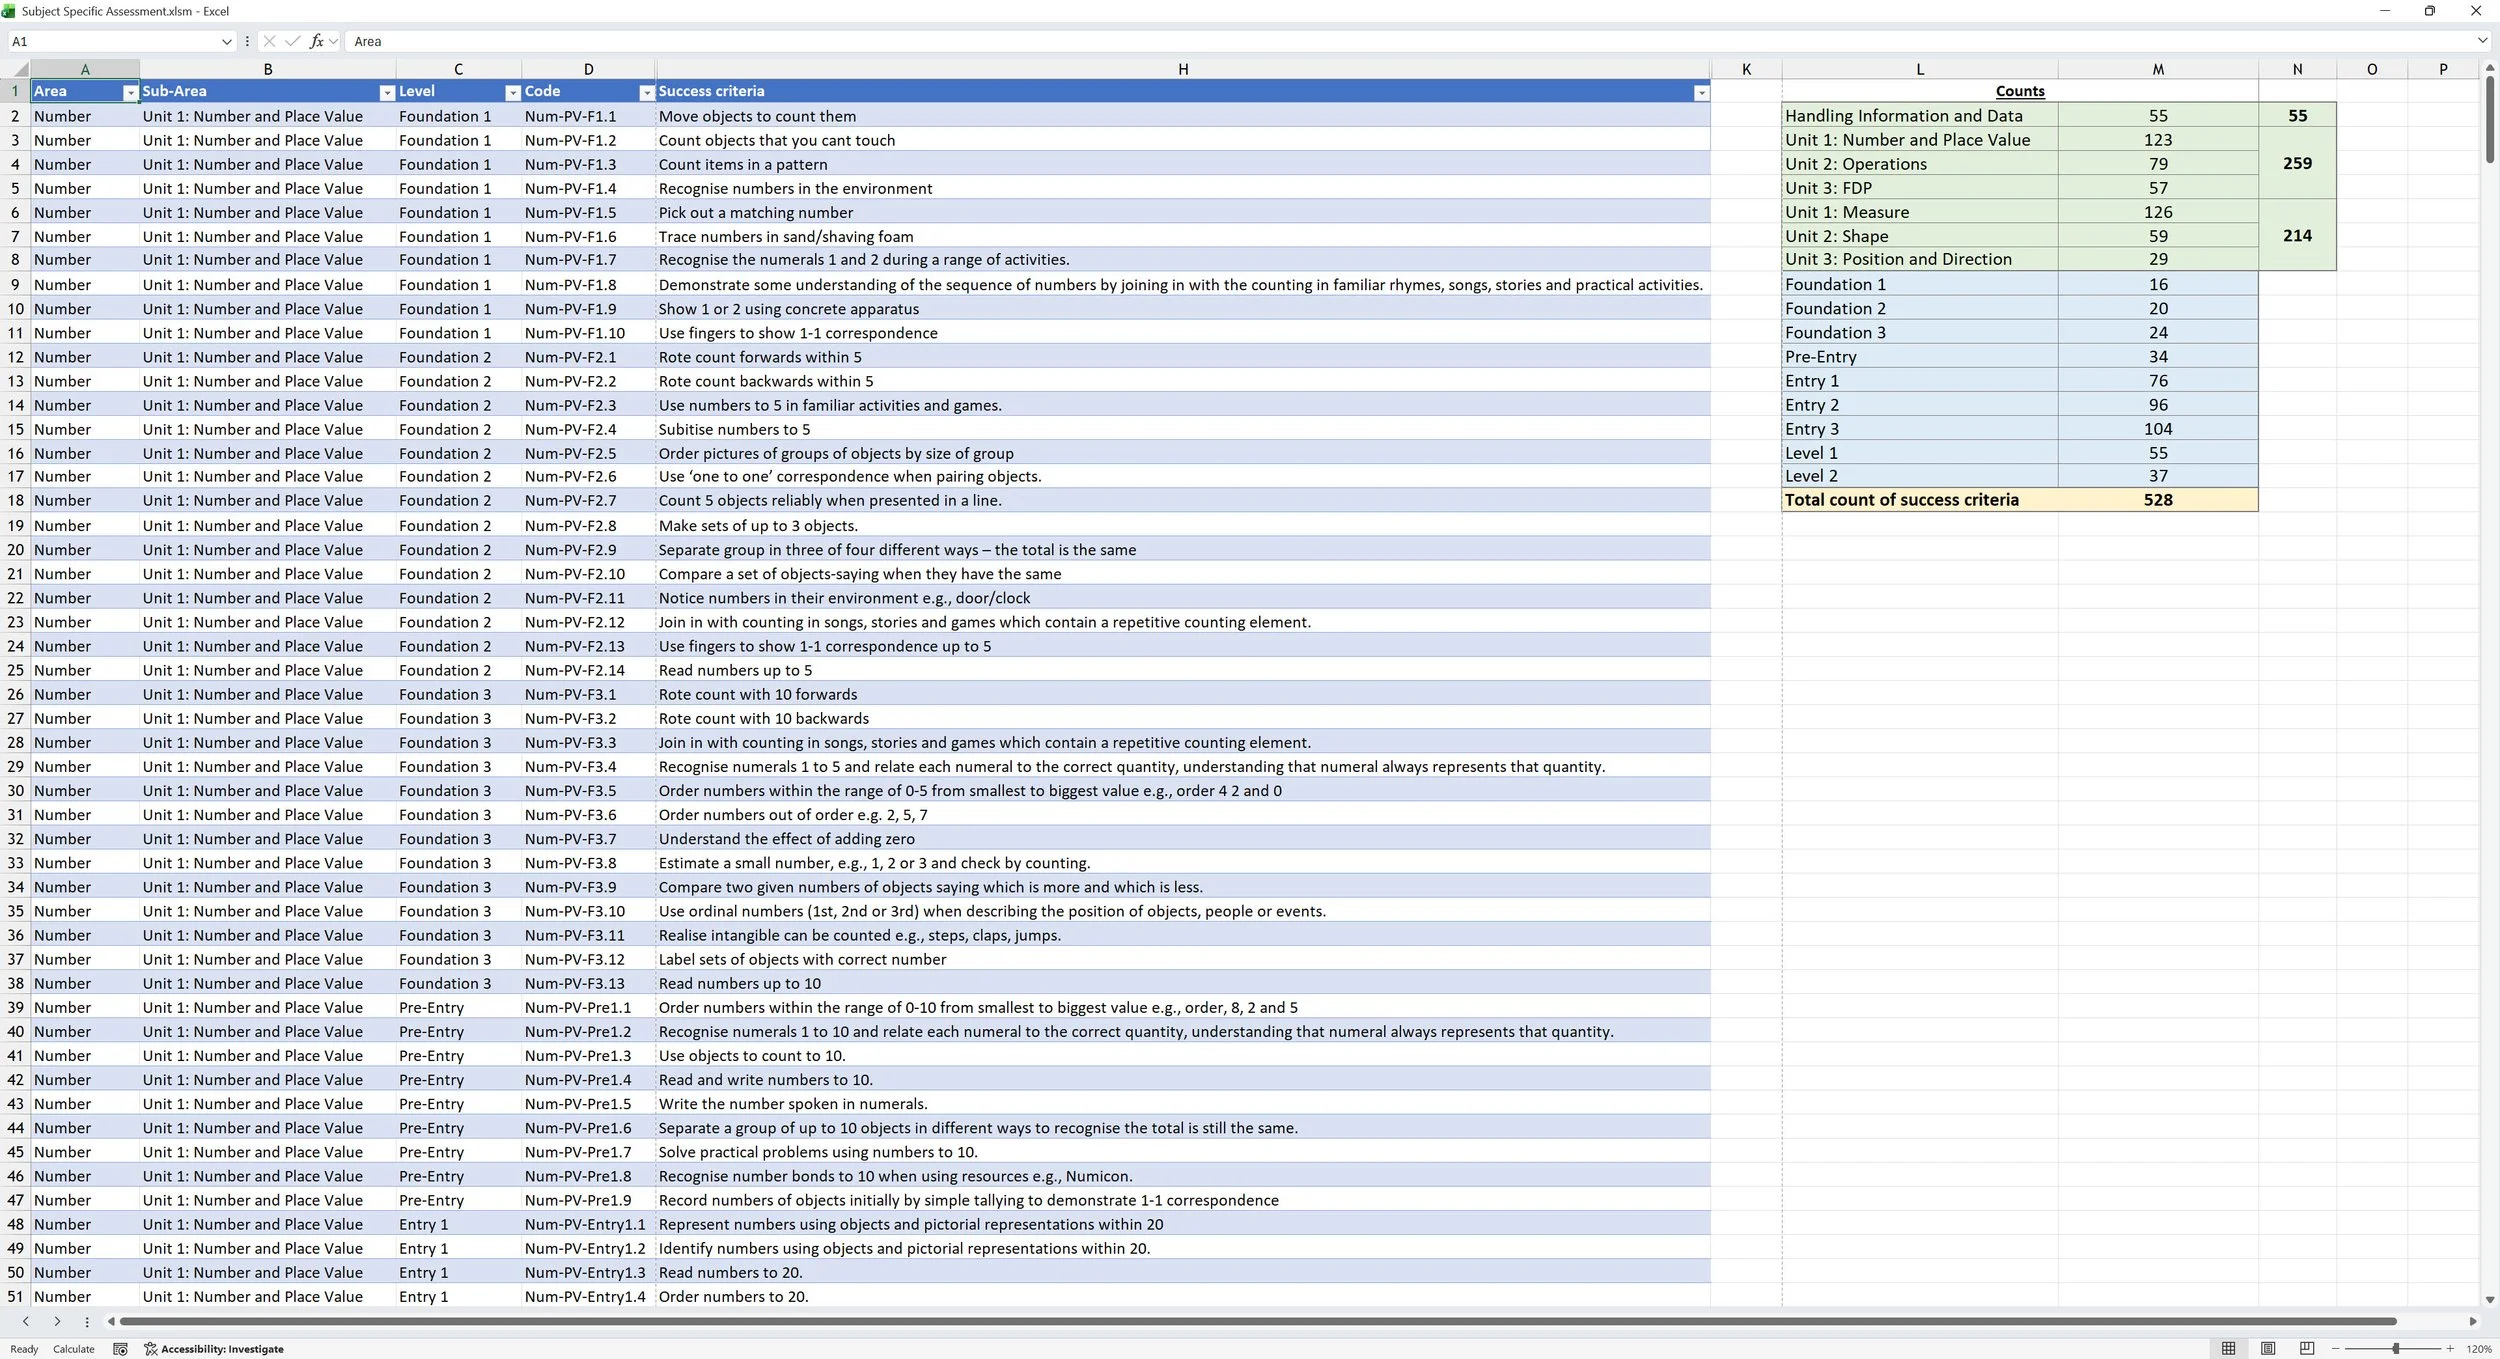2500x1359 pixels.
Task: Open the sheet tab options dots
Action: [x=87, y=1321]
